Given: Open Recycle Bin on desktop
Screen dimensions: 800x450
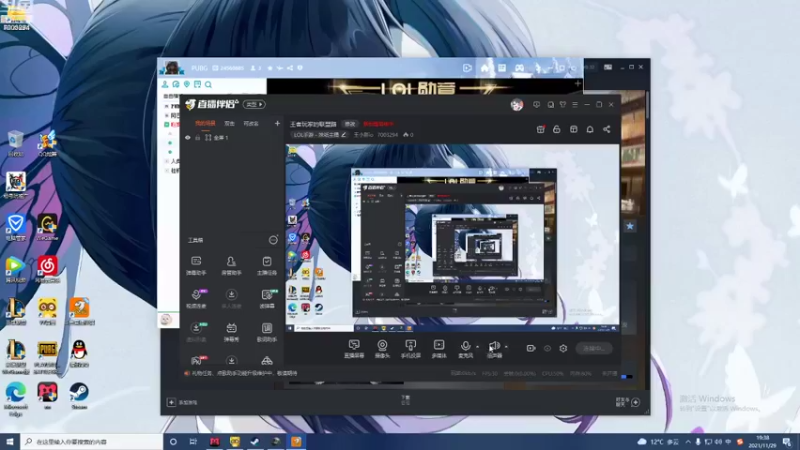Looking at the screenshot, I should (16, 143).
